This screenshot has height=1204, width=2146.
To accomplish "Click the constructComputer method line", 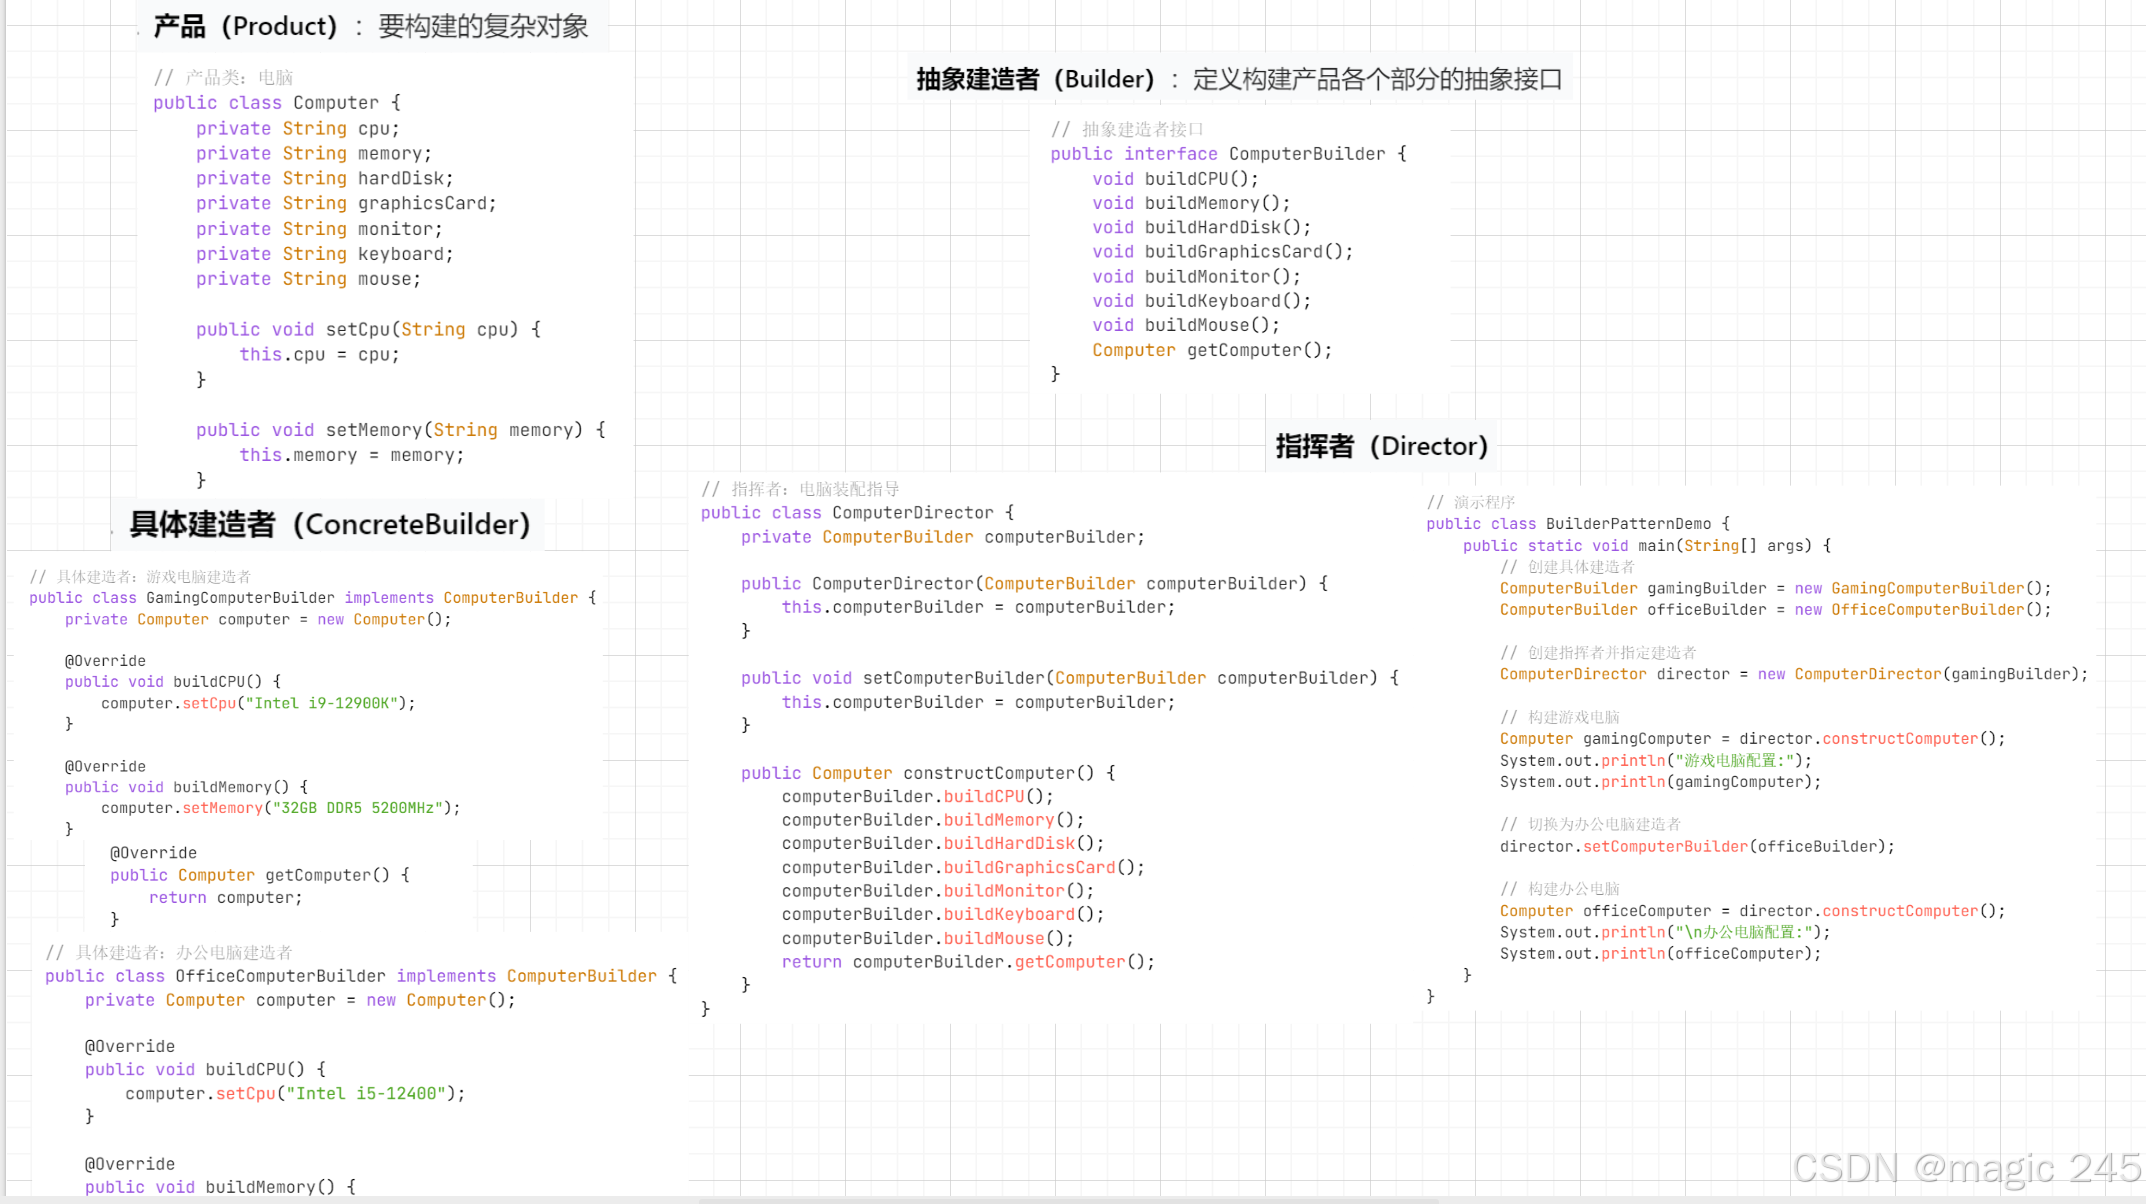I will point(927,773).
